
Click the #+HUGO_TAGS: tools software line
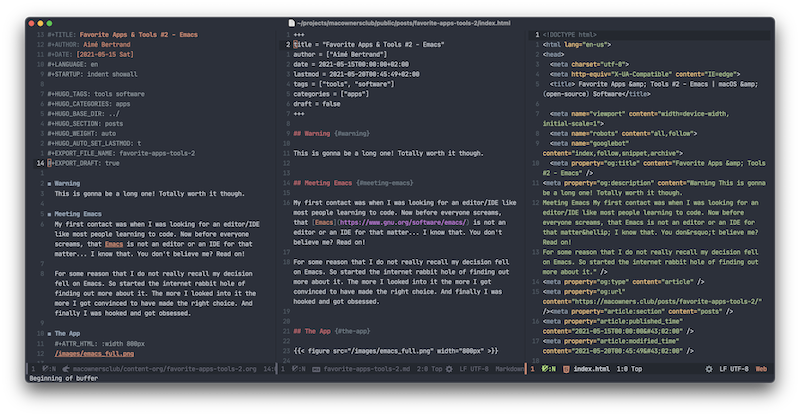(96, 94)
